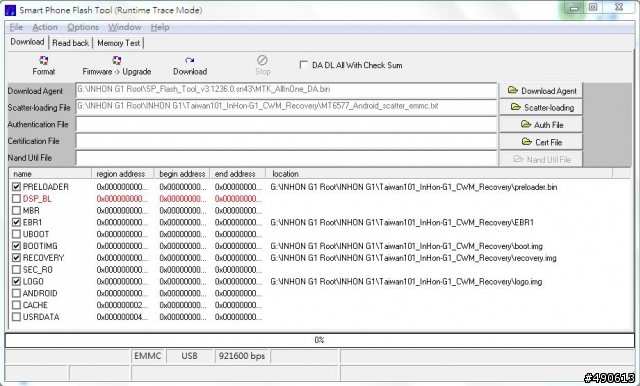Click the empty Nand Util File field

tap(286, 158)
